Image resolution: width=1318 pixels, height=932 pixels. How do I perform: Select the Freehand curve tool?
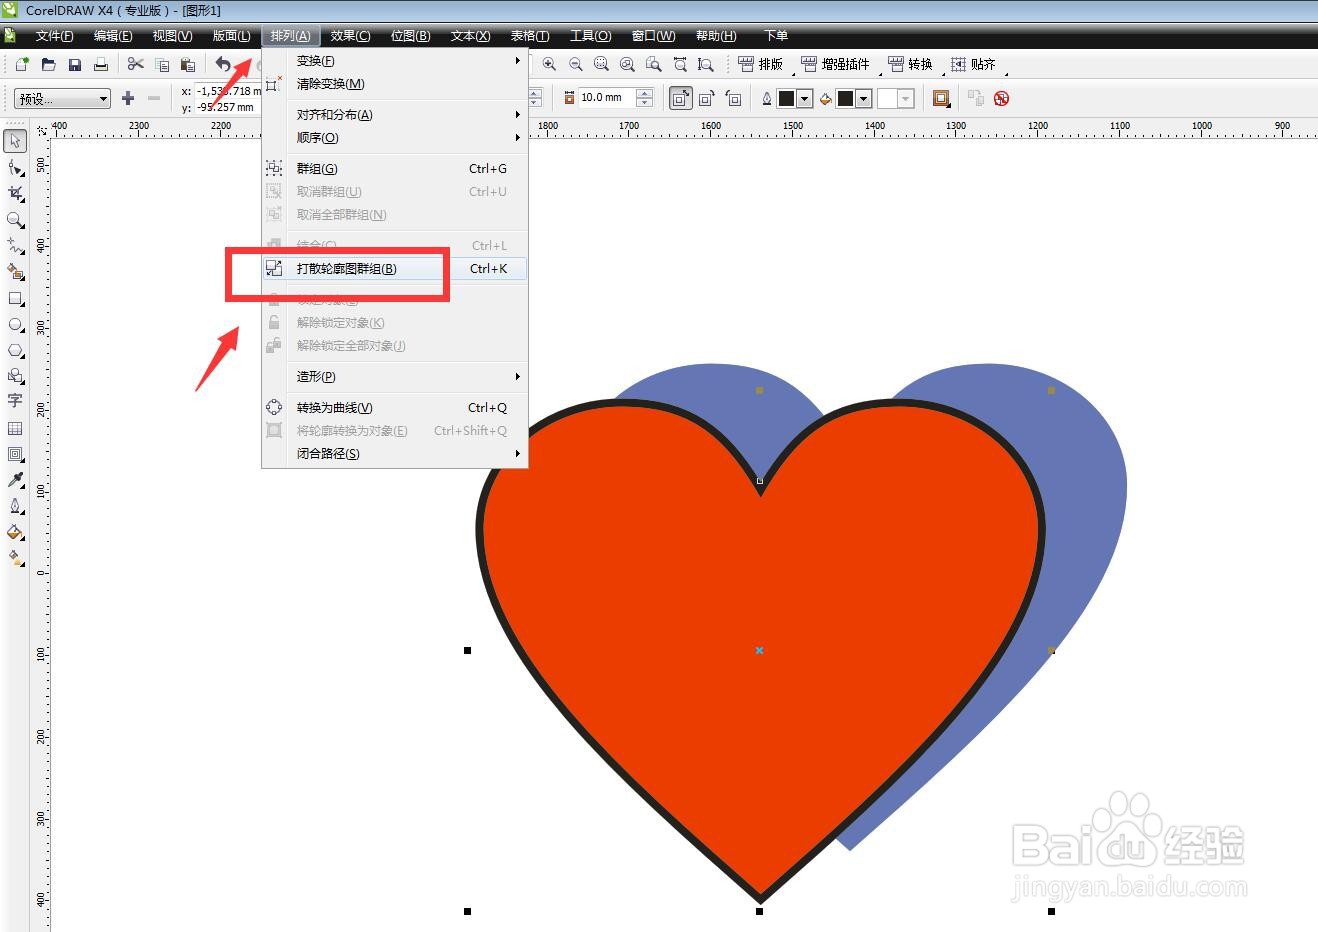(15, 245)
